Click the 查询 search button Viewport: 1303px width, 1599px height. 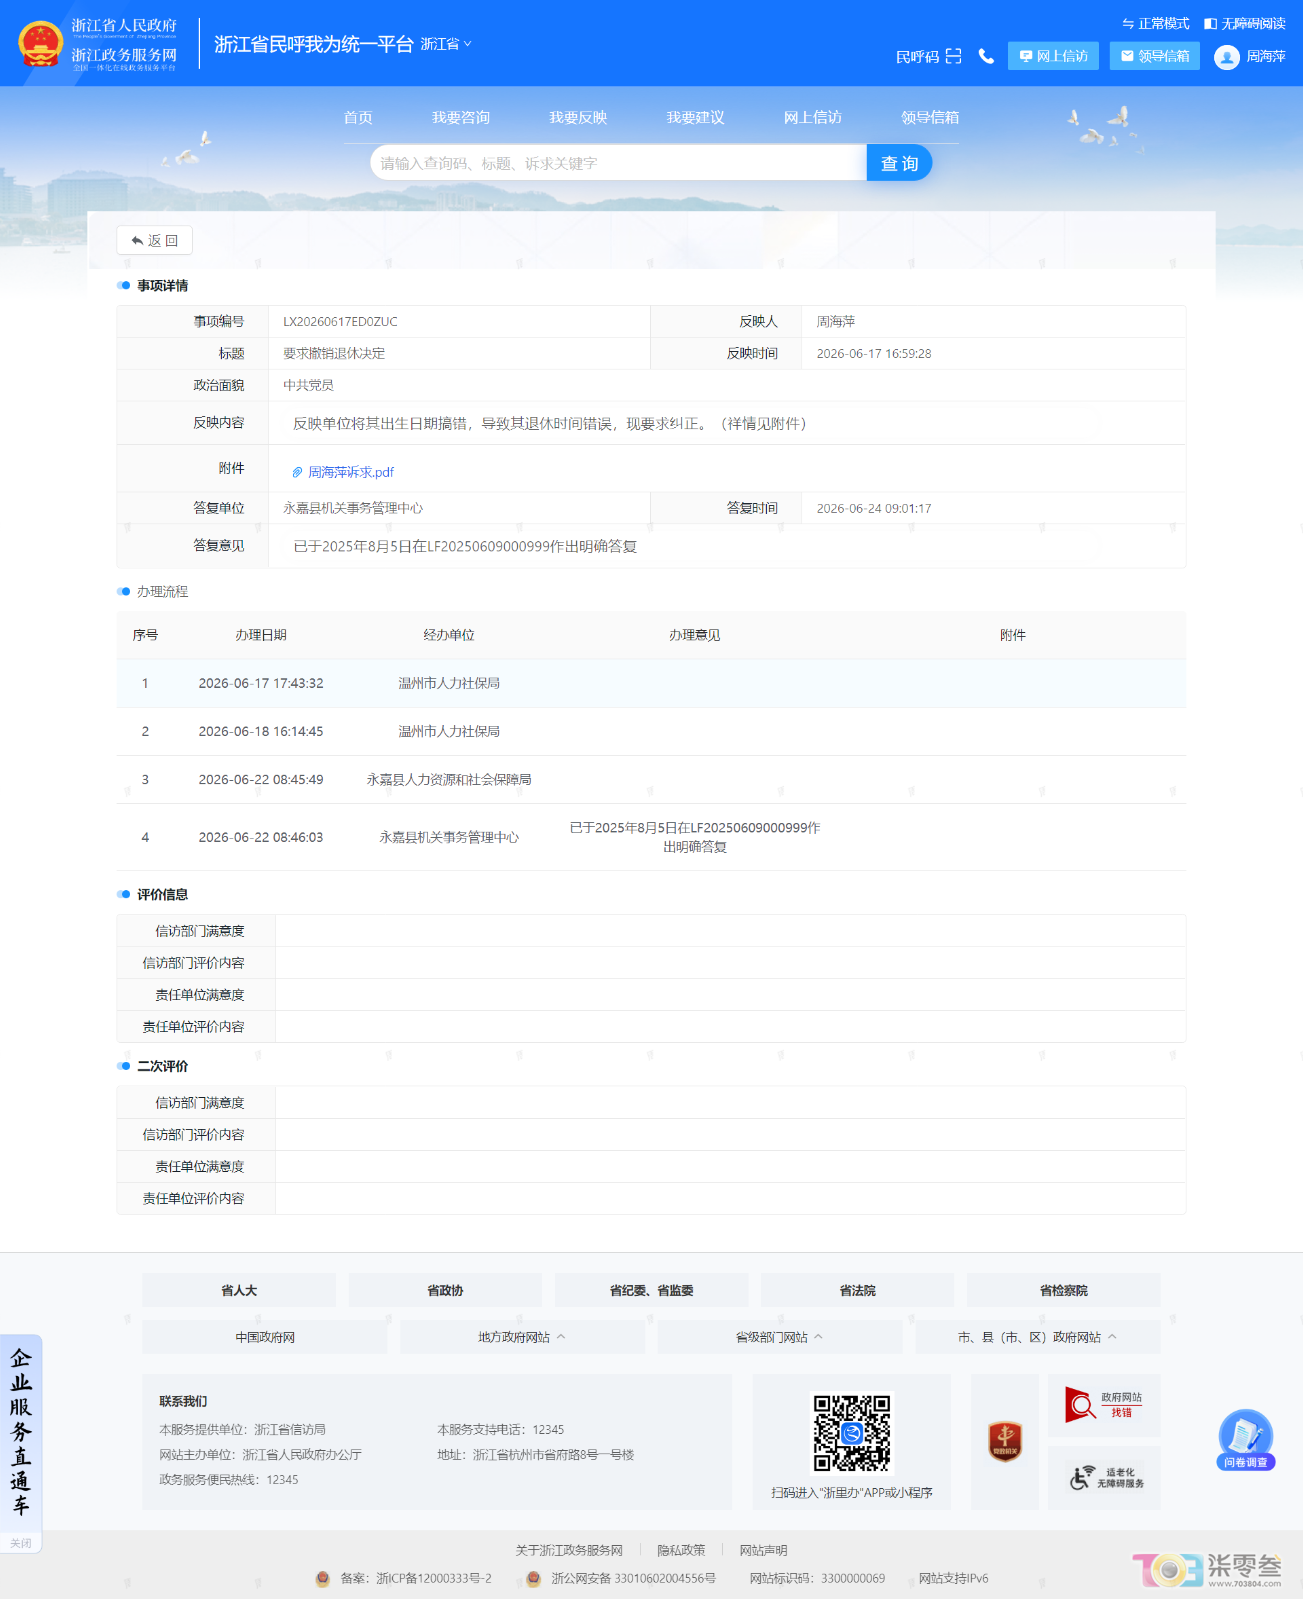click(899, 163)
